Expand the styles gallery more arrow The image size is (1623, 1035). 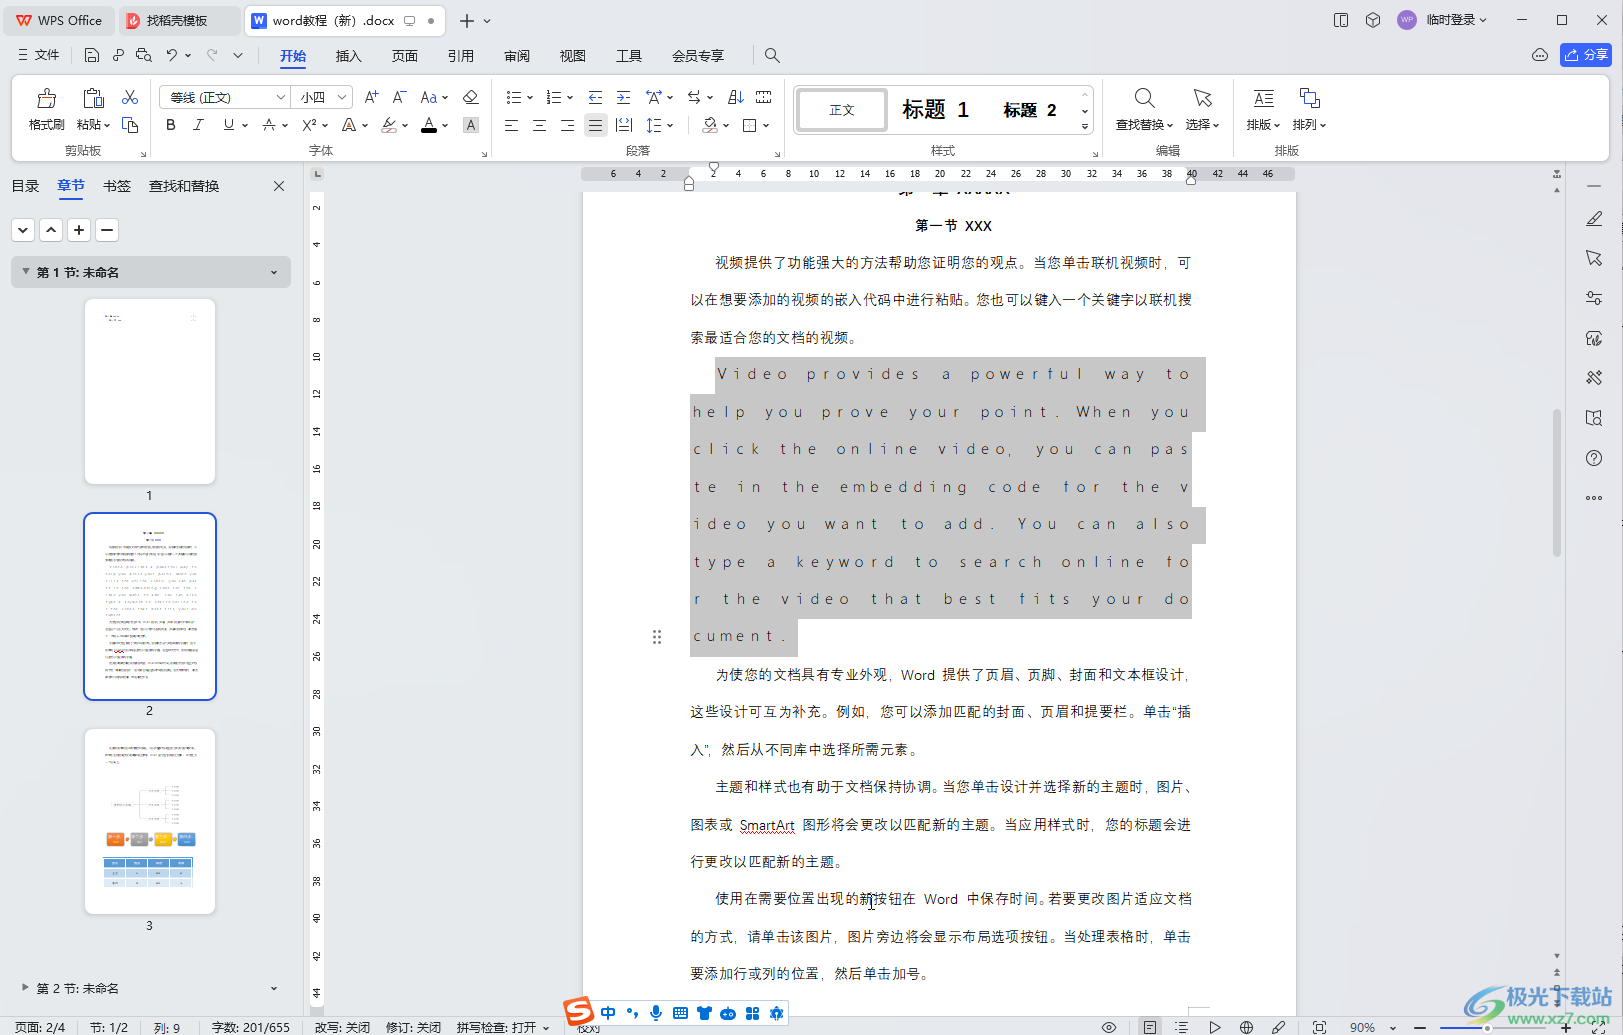point(1085,127)
